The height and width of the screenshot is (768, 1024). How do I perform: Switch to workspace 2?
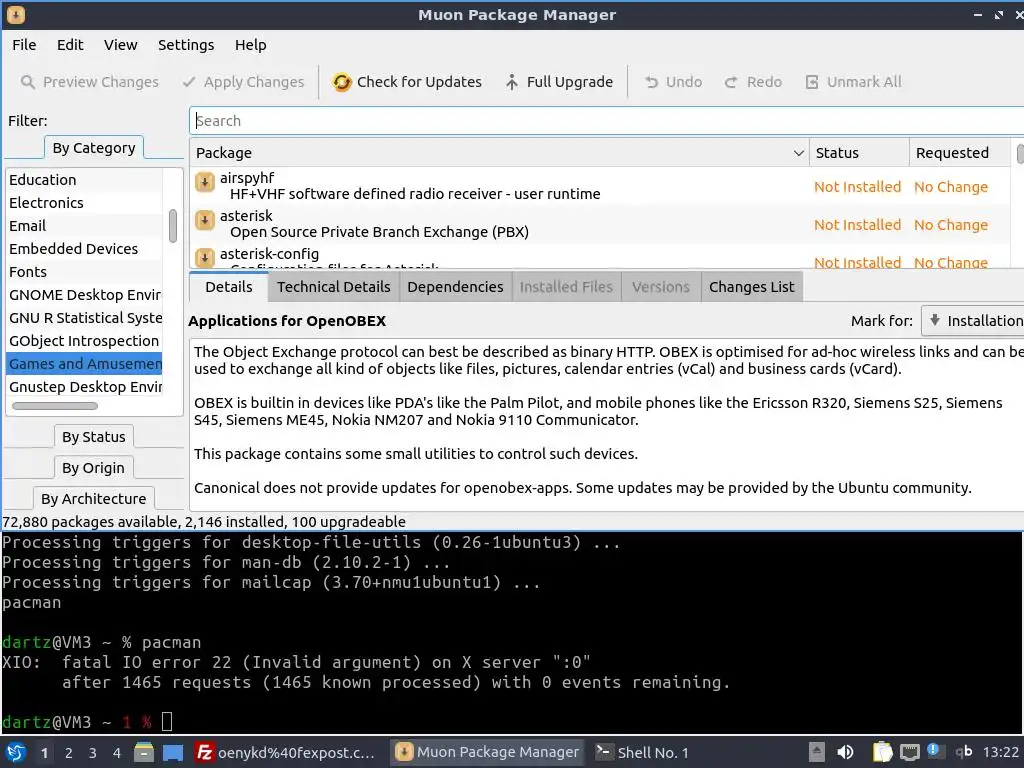click(69, 753)
